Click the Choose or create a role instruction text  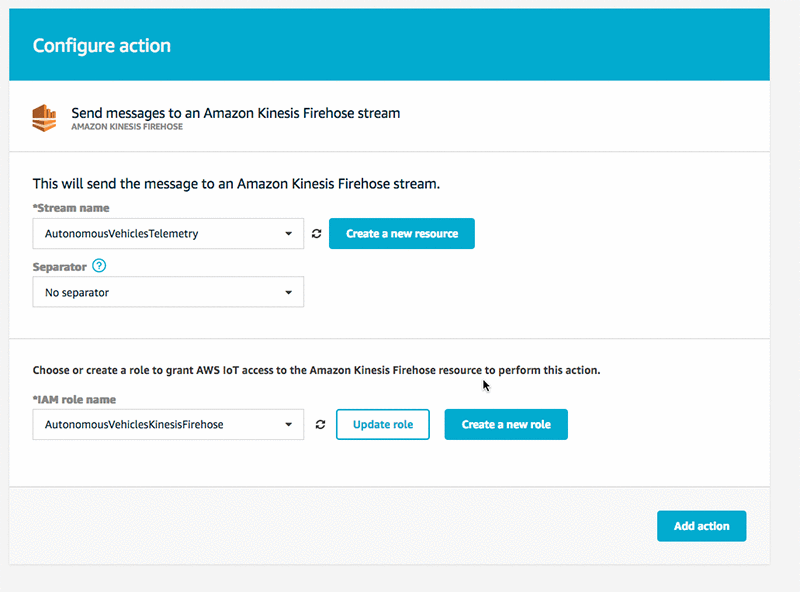point(316,370)
